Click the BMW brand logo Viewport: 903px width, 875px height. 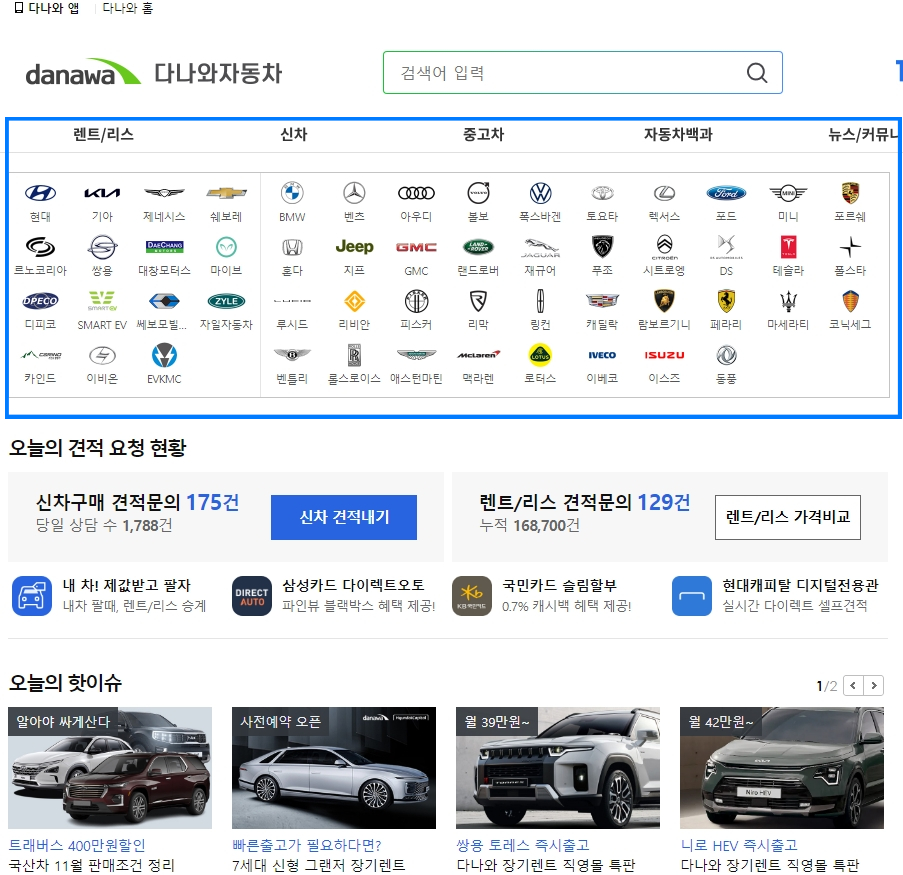292,194
